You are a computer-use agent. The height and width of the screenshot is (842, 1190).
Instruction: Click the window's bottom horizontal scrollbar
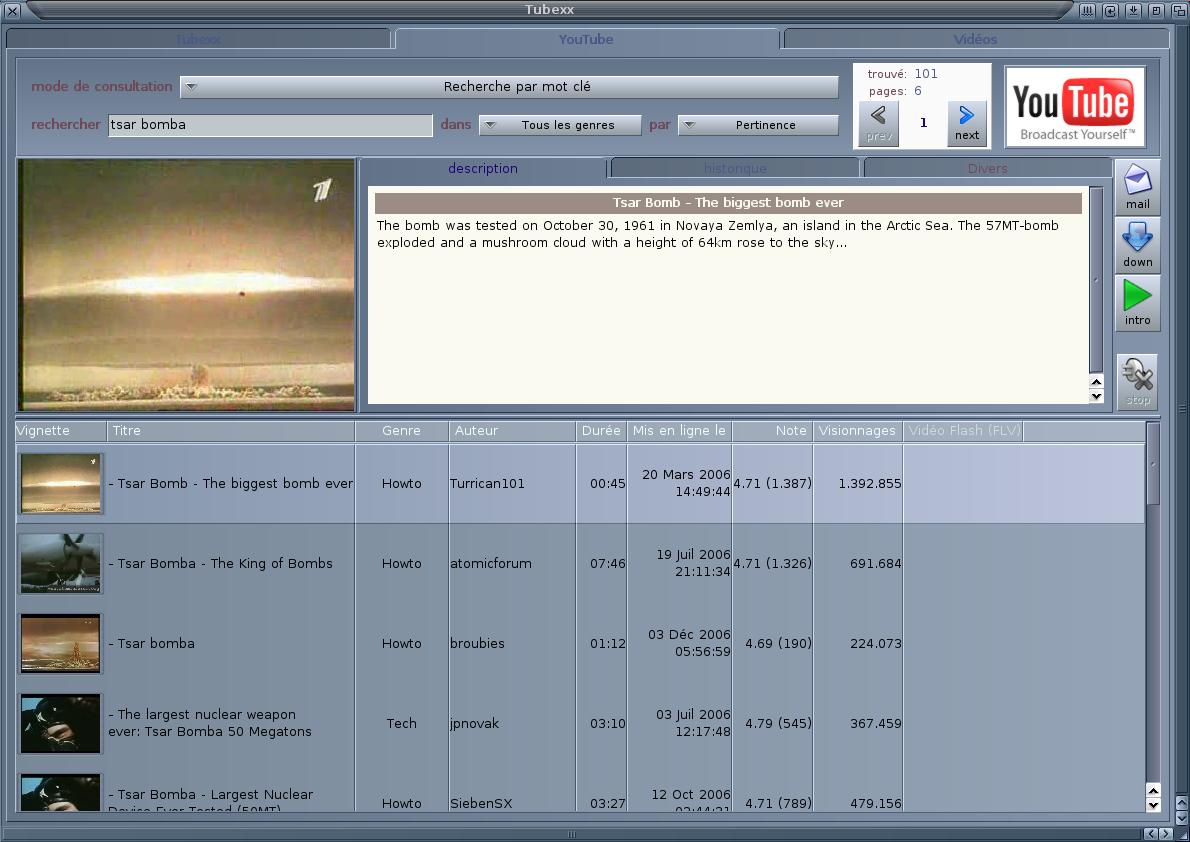pyautogui.click(x=572, y=834)
